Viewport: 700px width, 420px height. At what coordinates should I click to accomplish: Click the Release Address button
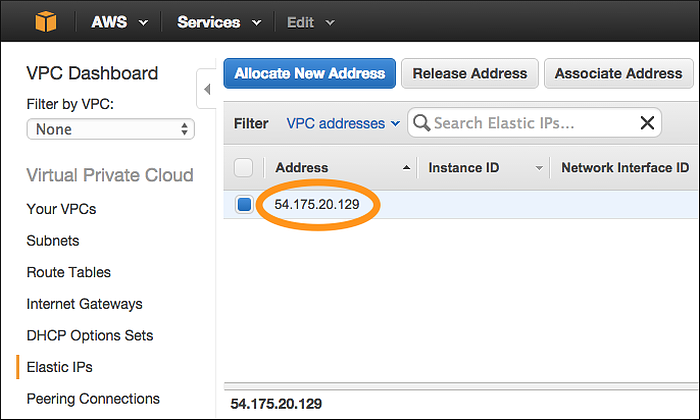coord(470,73)
